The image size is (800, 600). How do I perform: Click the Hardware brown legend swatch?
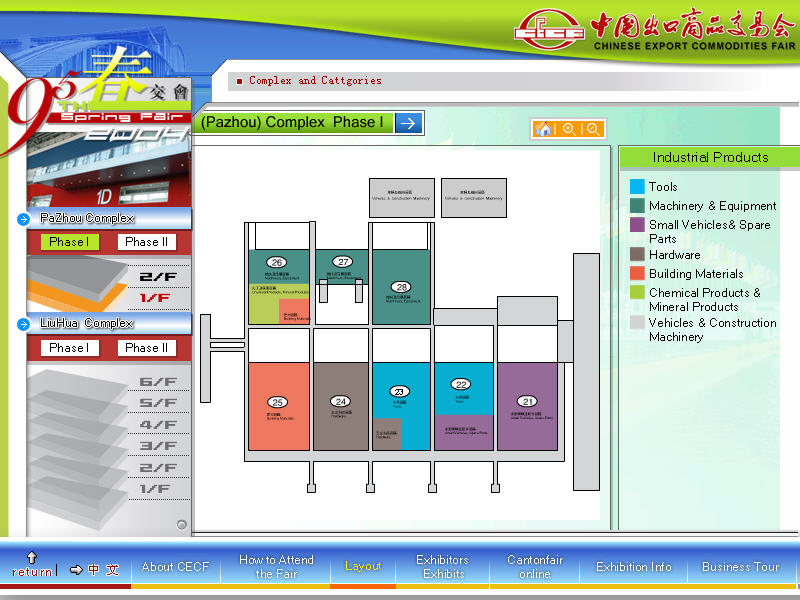(637, 254)
